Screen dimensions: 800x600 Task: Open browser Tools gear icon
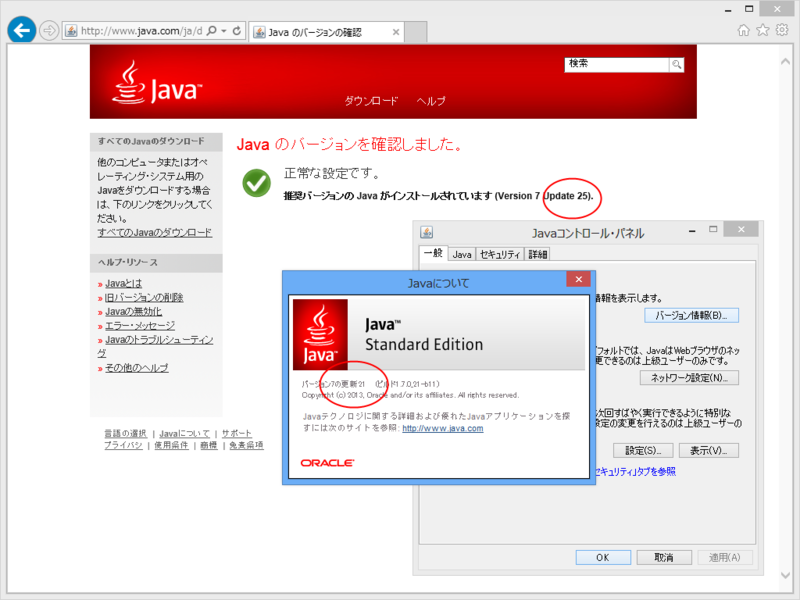[x=782, y=30]
